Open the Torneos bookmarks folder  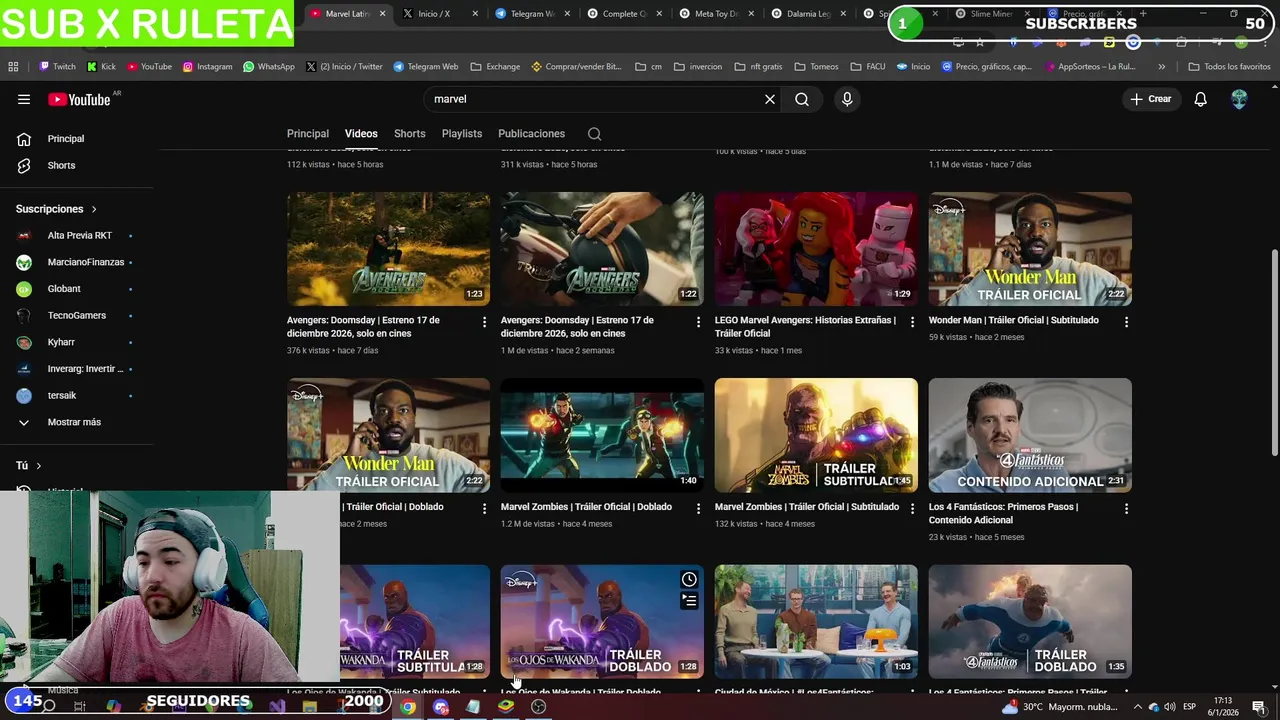[x=817, y=67]
